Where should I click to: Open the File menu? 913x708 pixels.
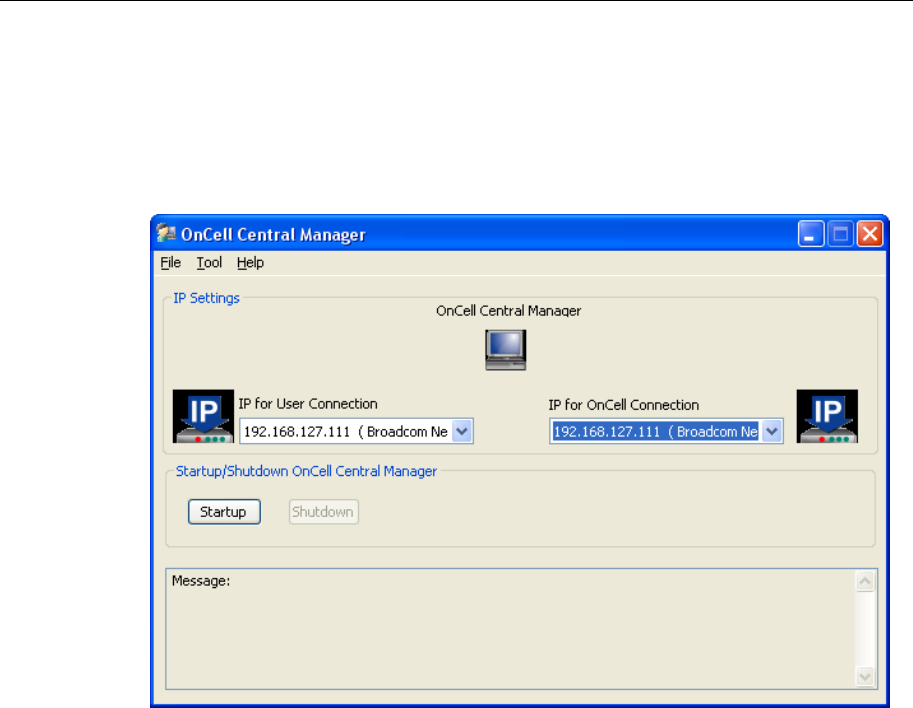(x=171, y=263)
